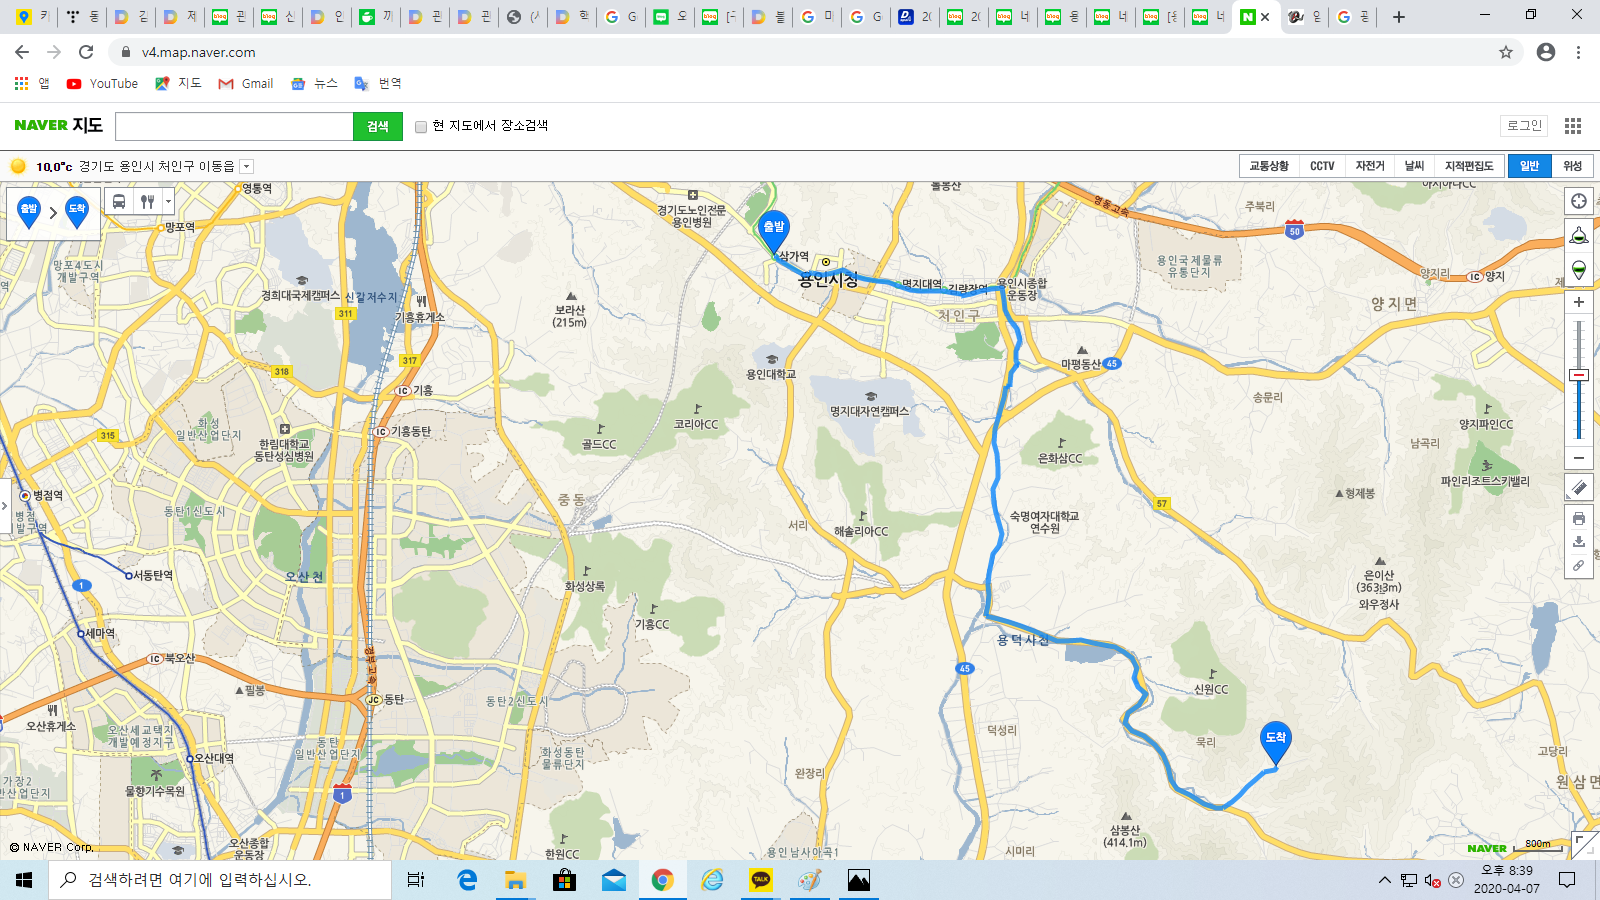Activate the street view (거리뷰) icon
1600x900 pixels.
1579,236
